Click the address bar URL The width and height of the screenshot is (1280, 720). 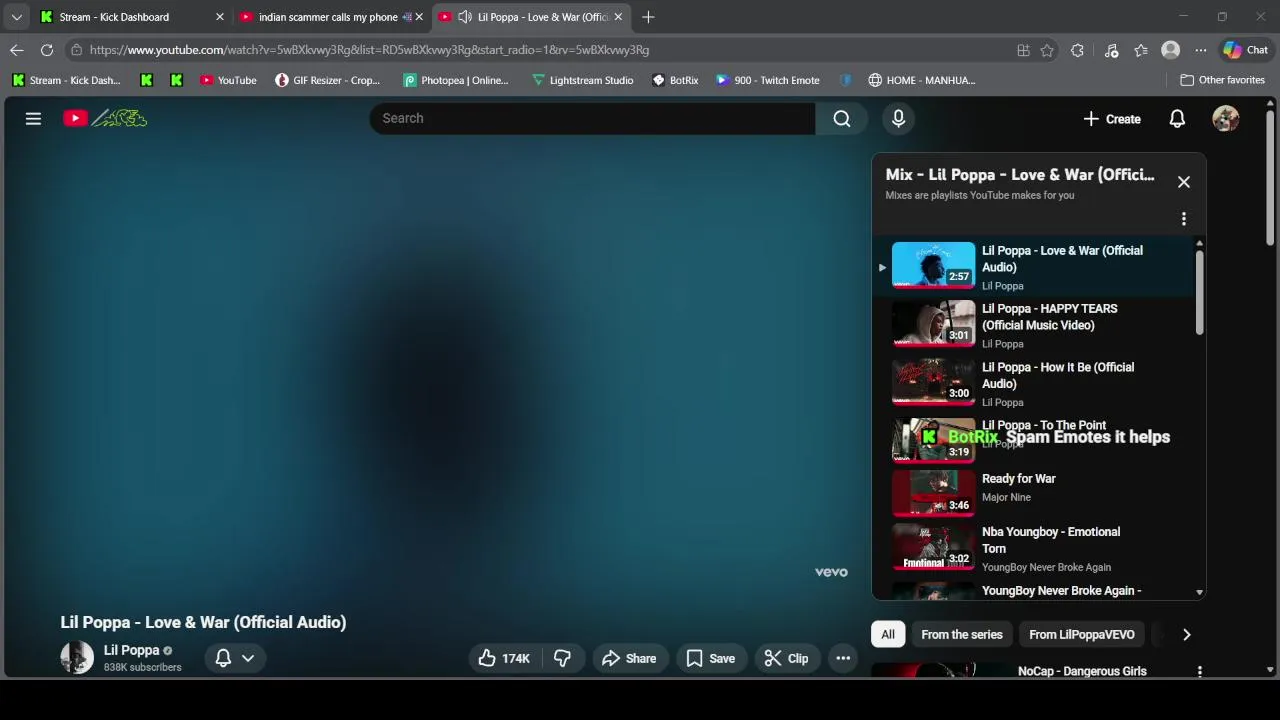coord(369,50)
